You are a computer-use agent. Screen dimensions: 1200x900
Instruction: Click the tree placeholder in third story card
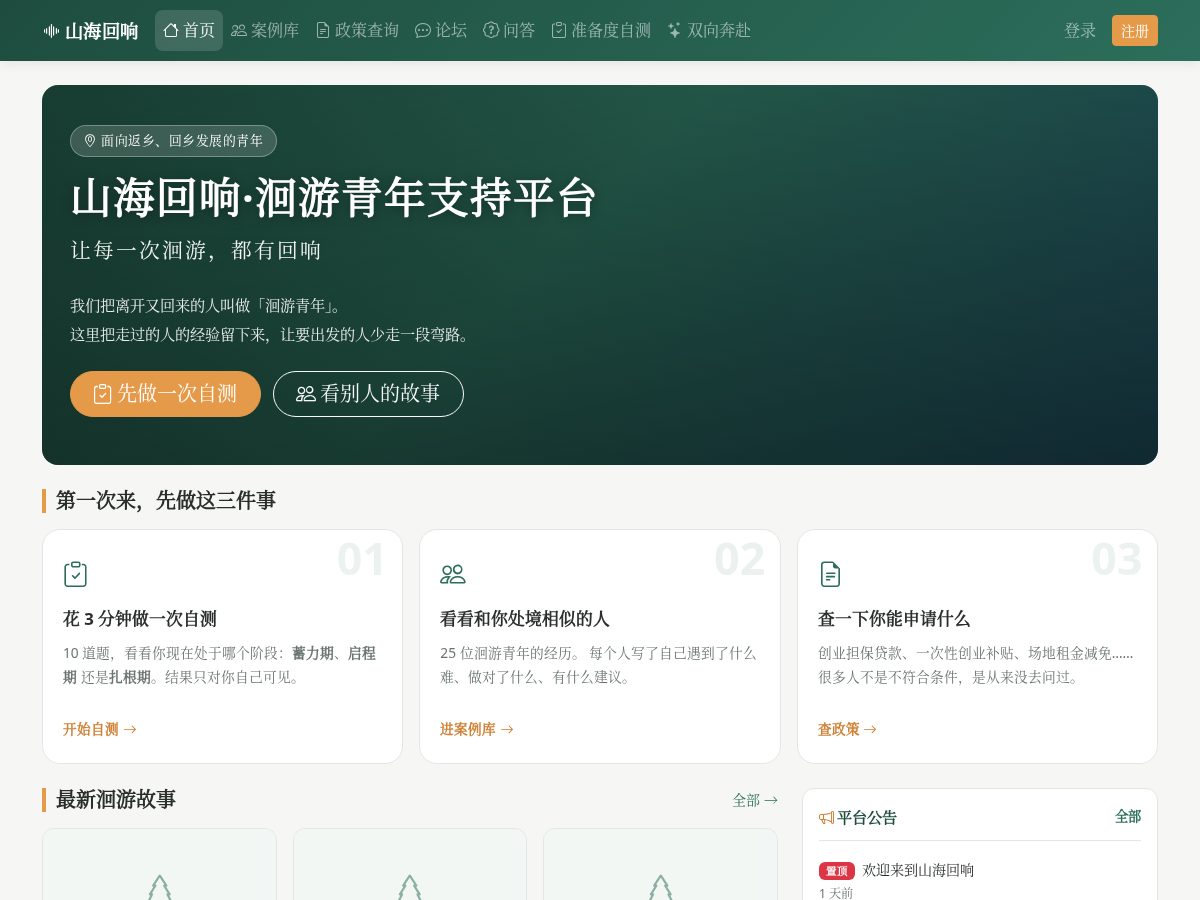(660, 887)
